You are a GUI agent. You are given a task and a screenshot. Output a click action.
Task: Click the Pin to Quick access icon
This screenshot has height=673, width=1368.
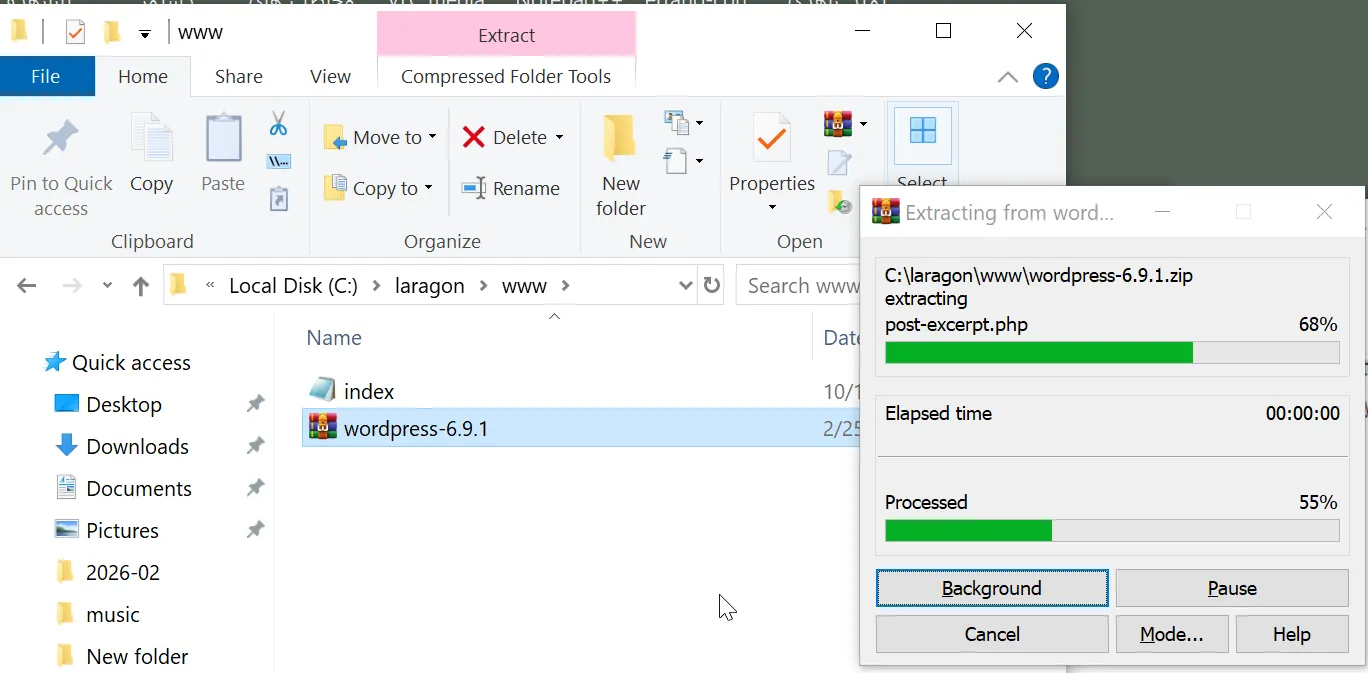pos(61,138)
